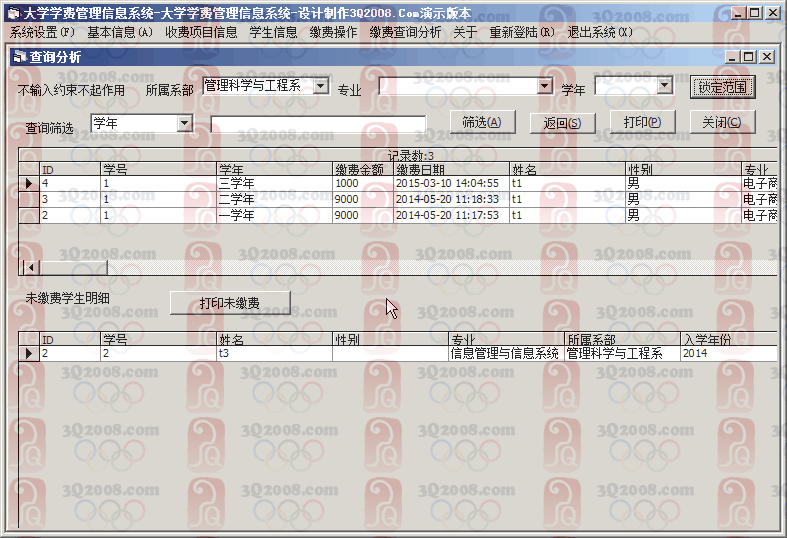Select row selector for ID 3 record
Screen dimensions: 787x538
coord(29,199)
